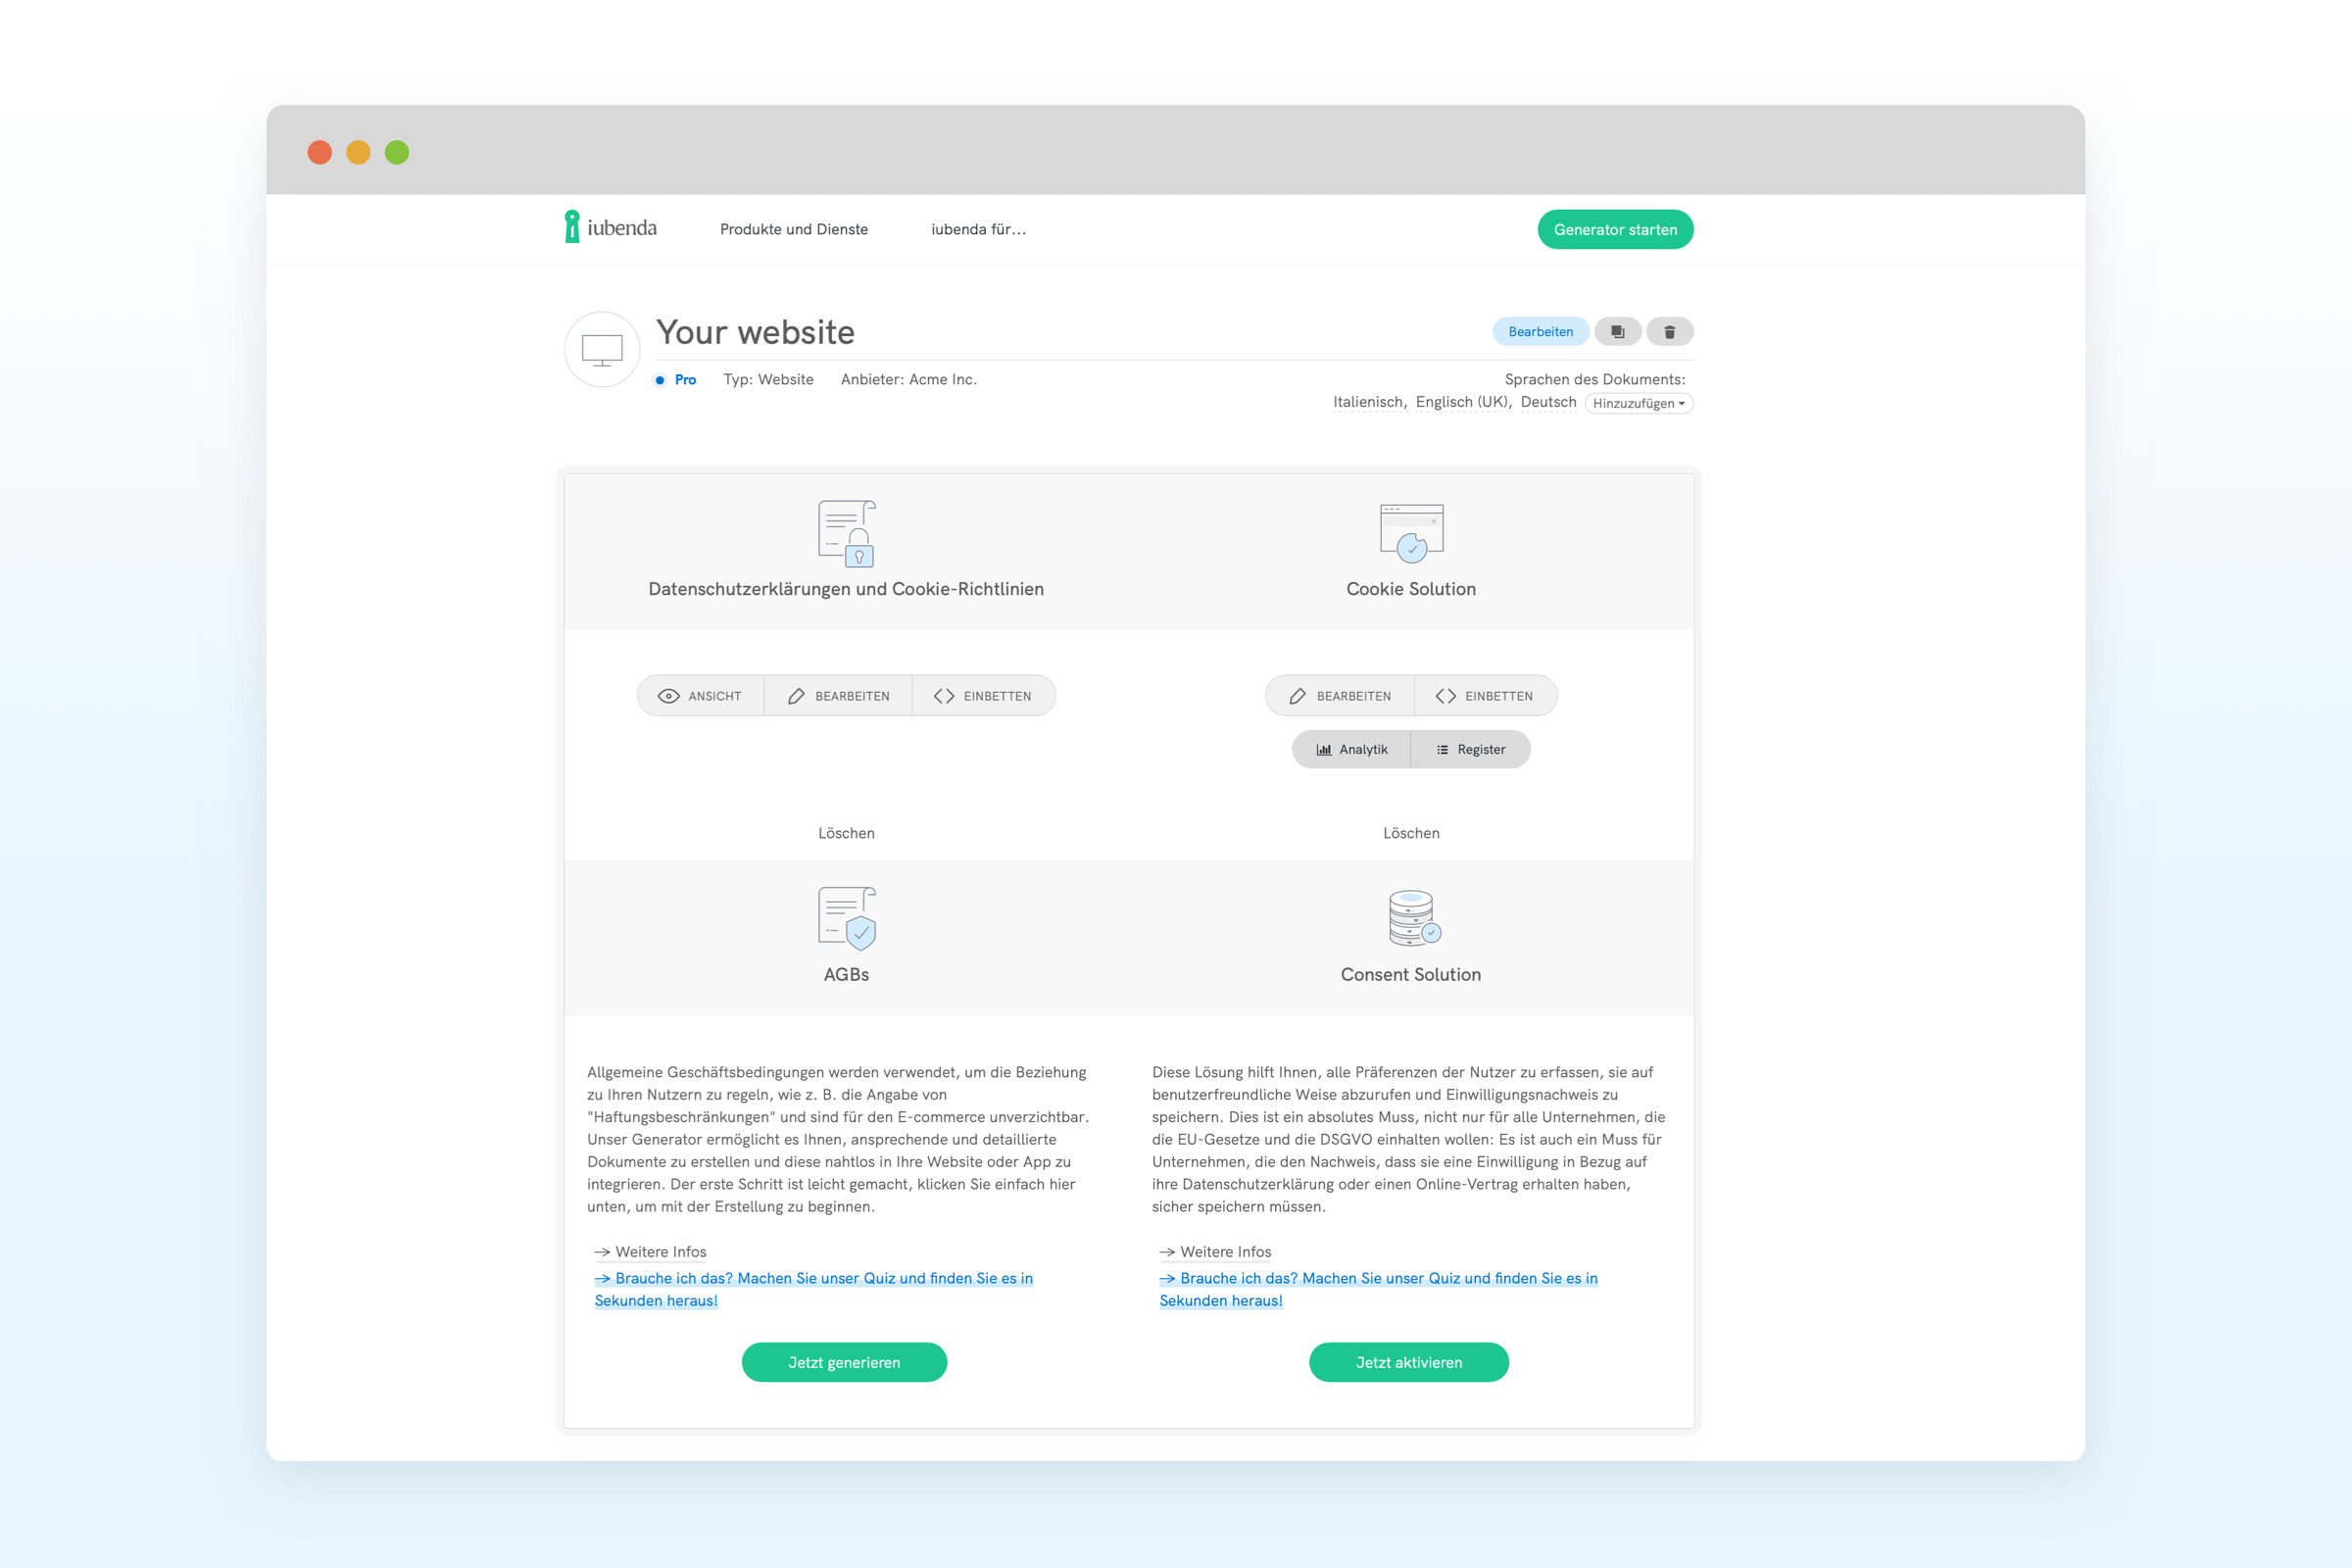This screenshot has width=2352, height=1568.
Task: Click Weitere Infos under Consent Solution
Action: (1224, 1252)
